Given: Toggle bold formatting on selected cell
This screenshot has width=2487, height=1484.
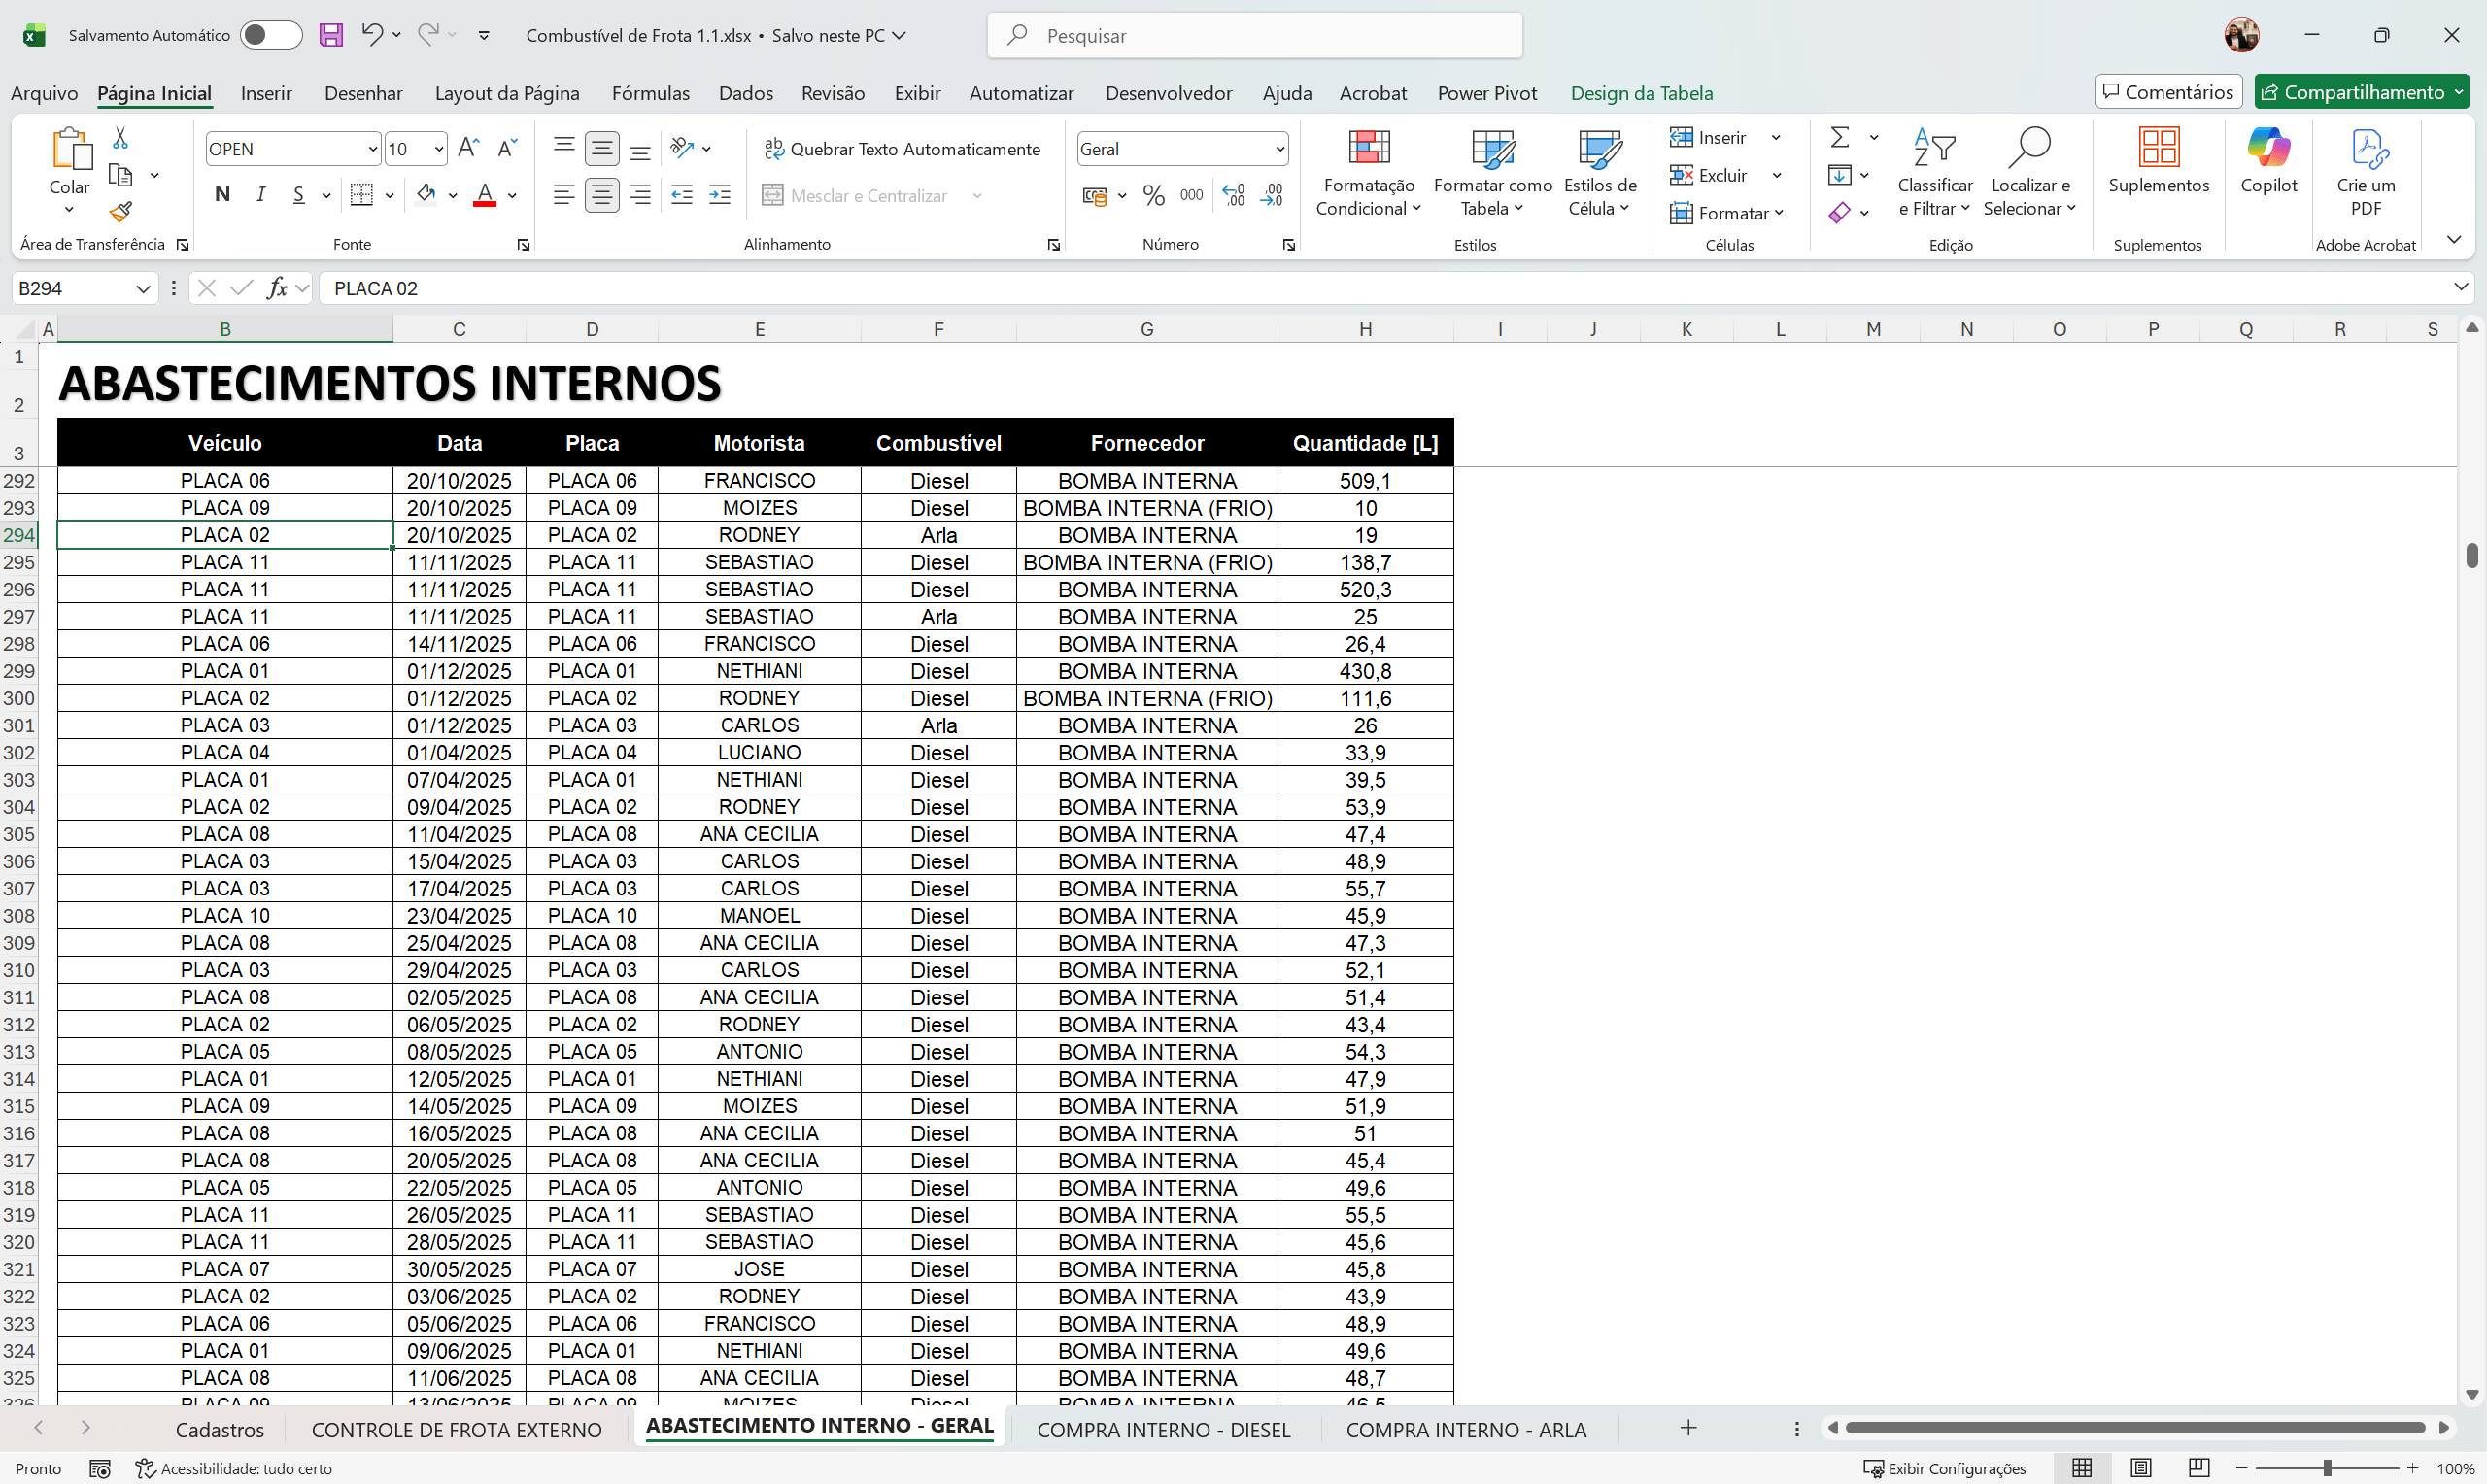Looking at the screenshot, I should [x=222, y=194].
